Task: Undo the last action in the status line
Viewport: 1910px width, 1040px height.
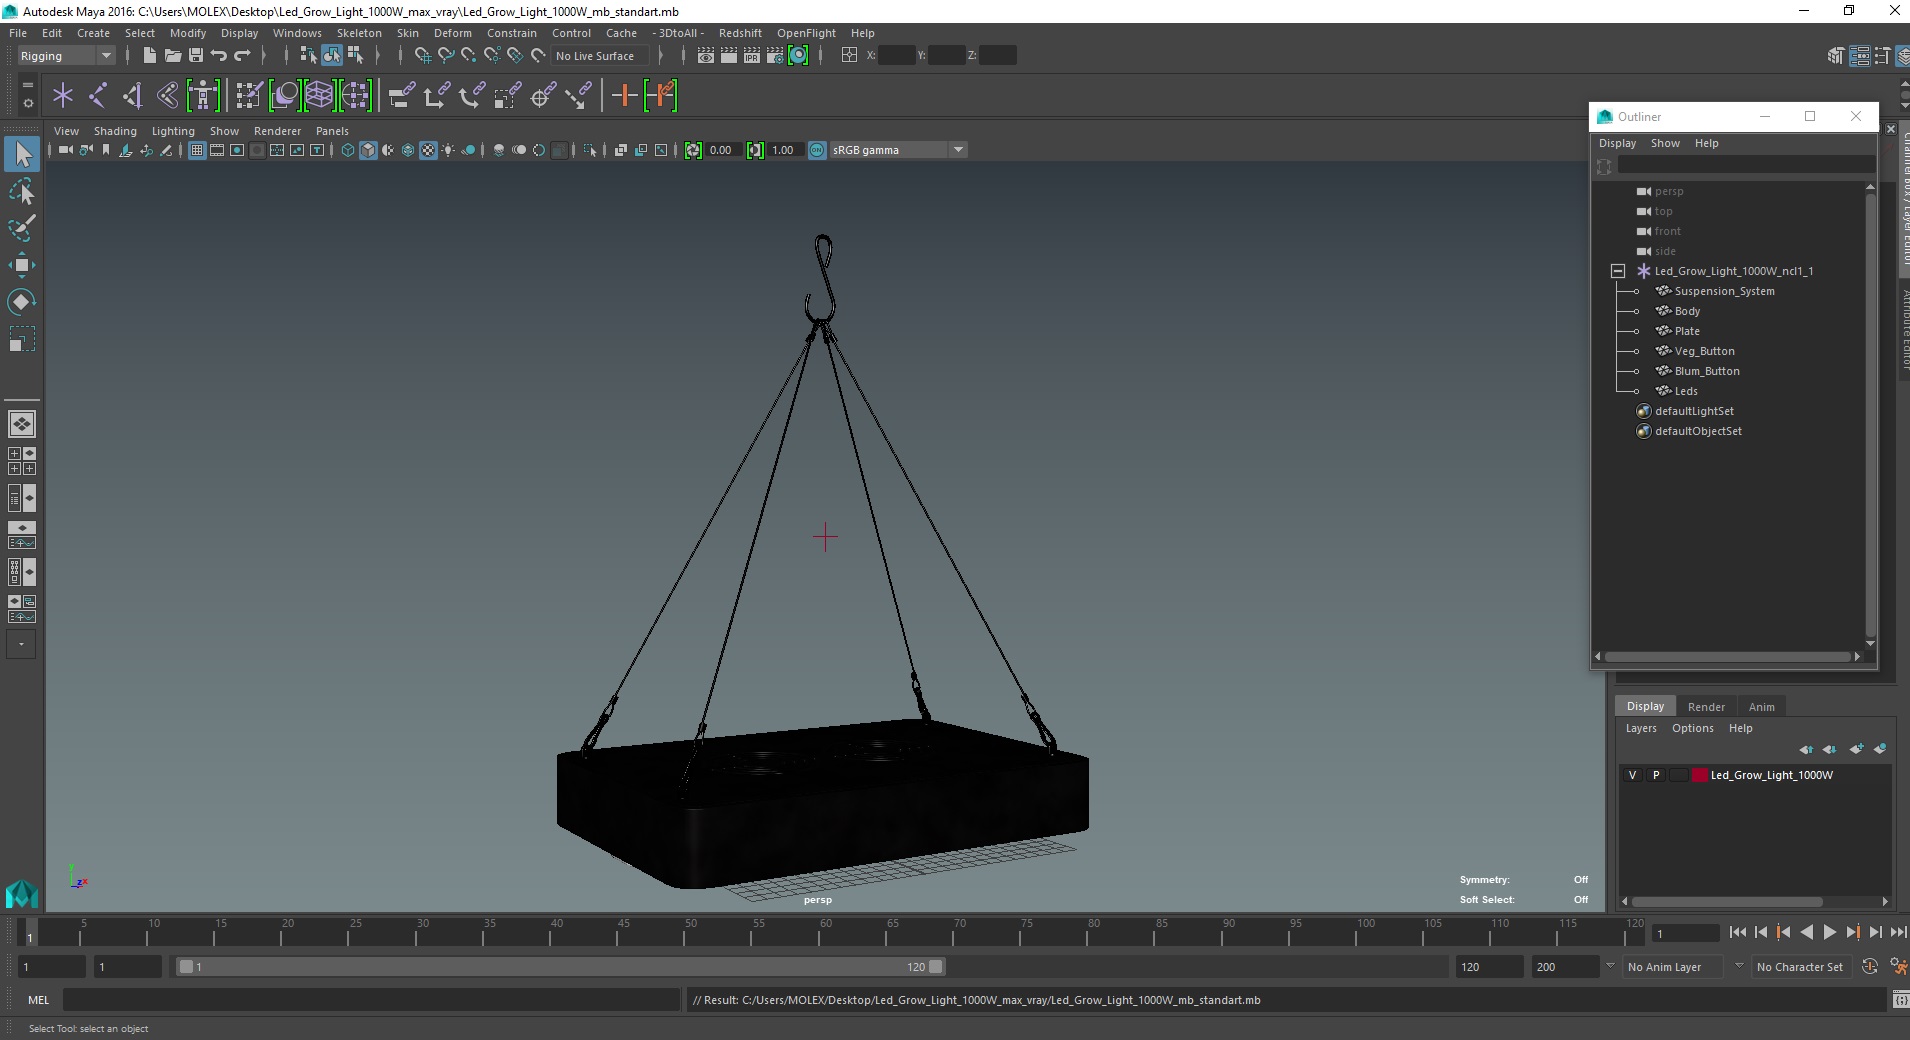Action: [219, 56]
